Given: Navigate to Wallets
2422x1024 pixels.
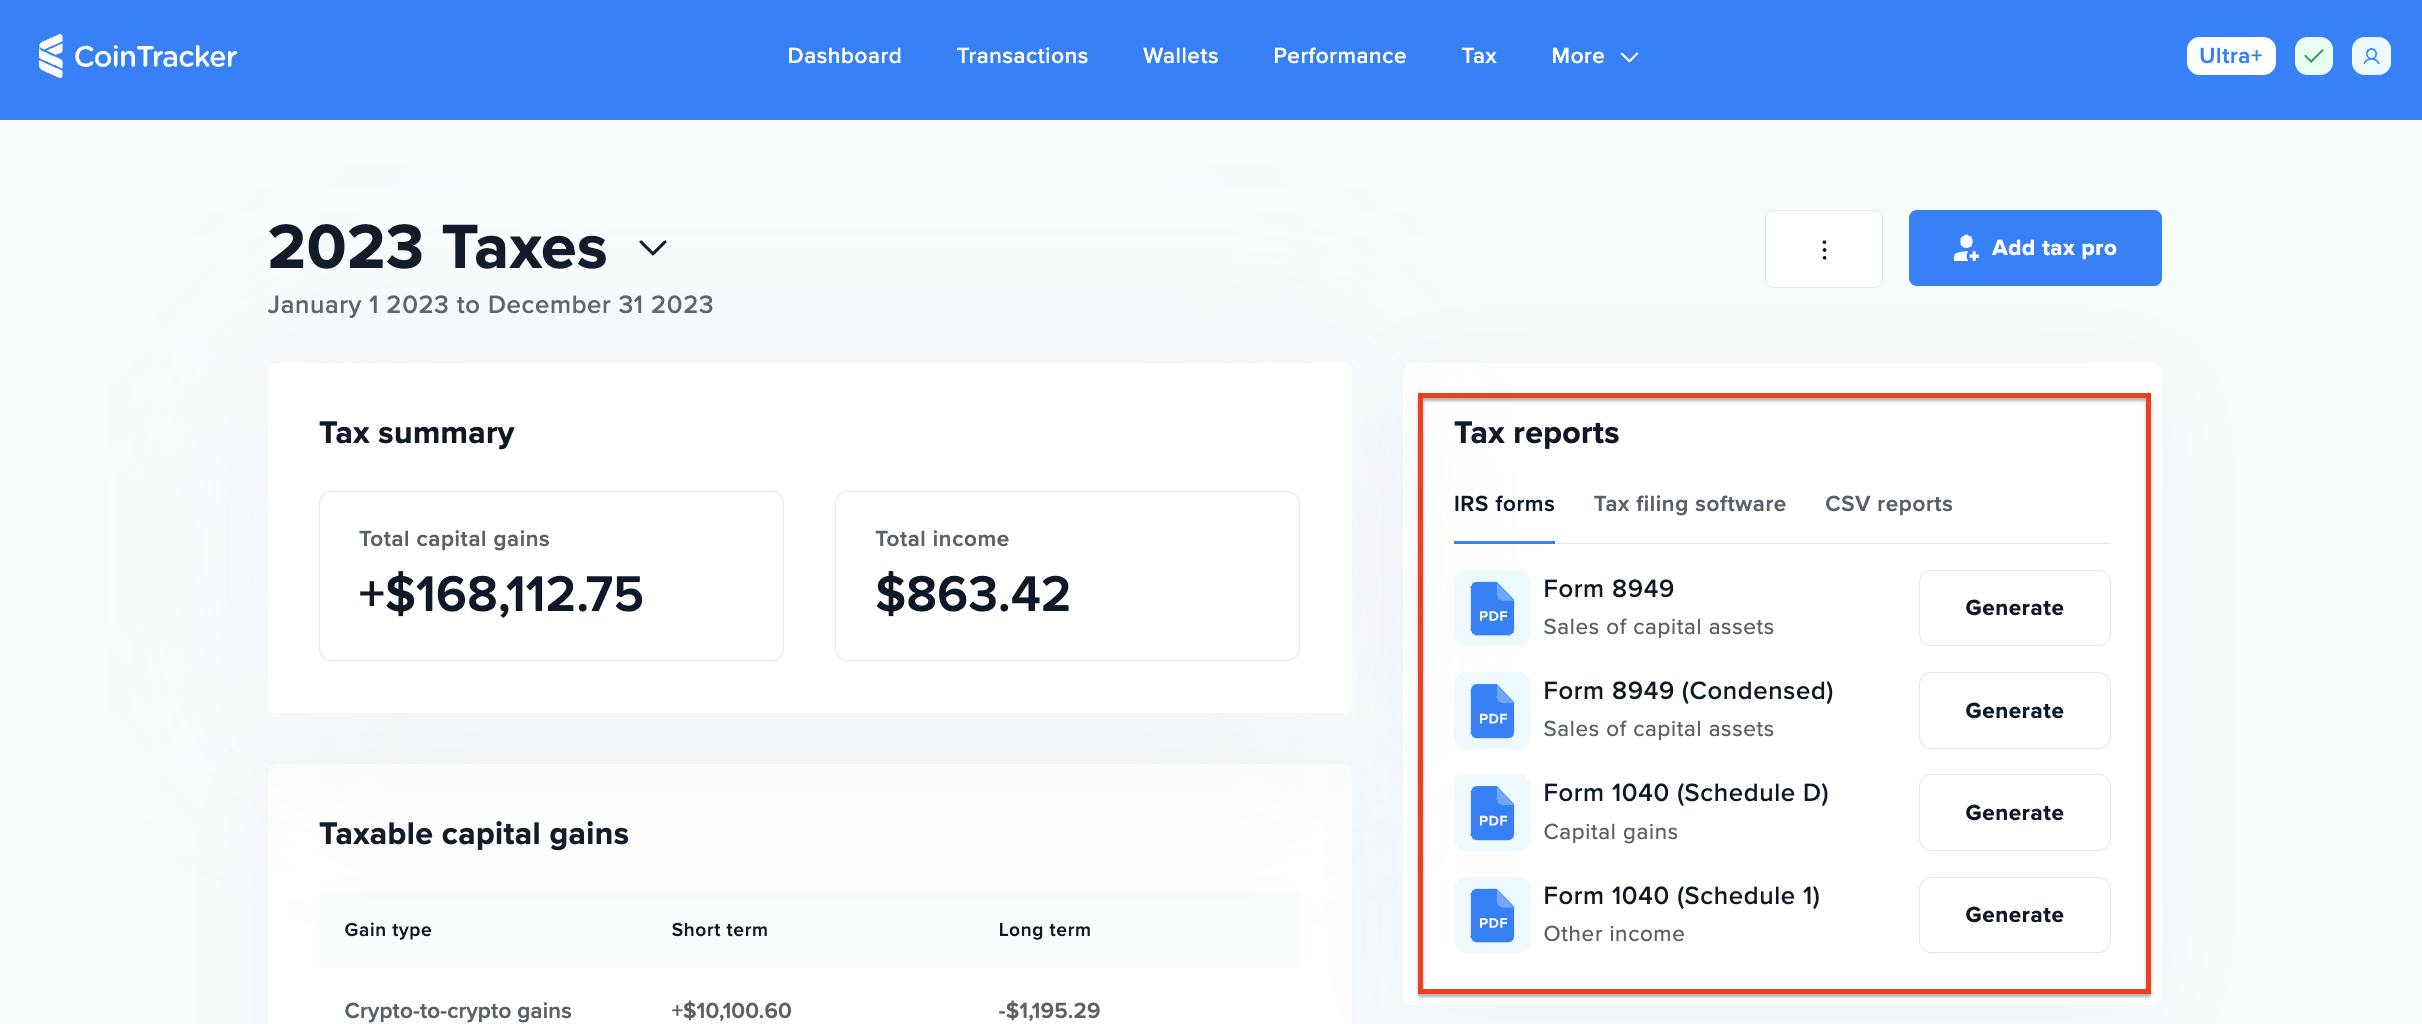Looking at the screenshot, I should tap(1180, 56).
